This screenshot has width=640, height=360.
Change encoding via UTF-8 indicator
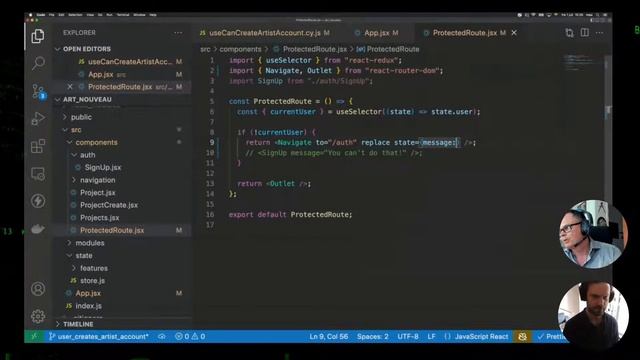[x=408, y=336]
